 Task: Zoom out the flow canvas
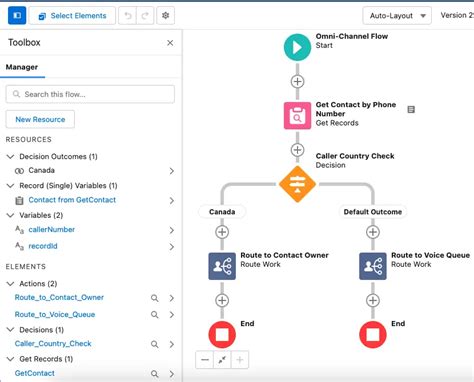coord(205,360)
